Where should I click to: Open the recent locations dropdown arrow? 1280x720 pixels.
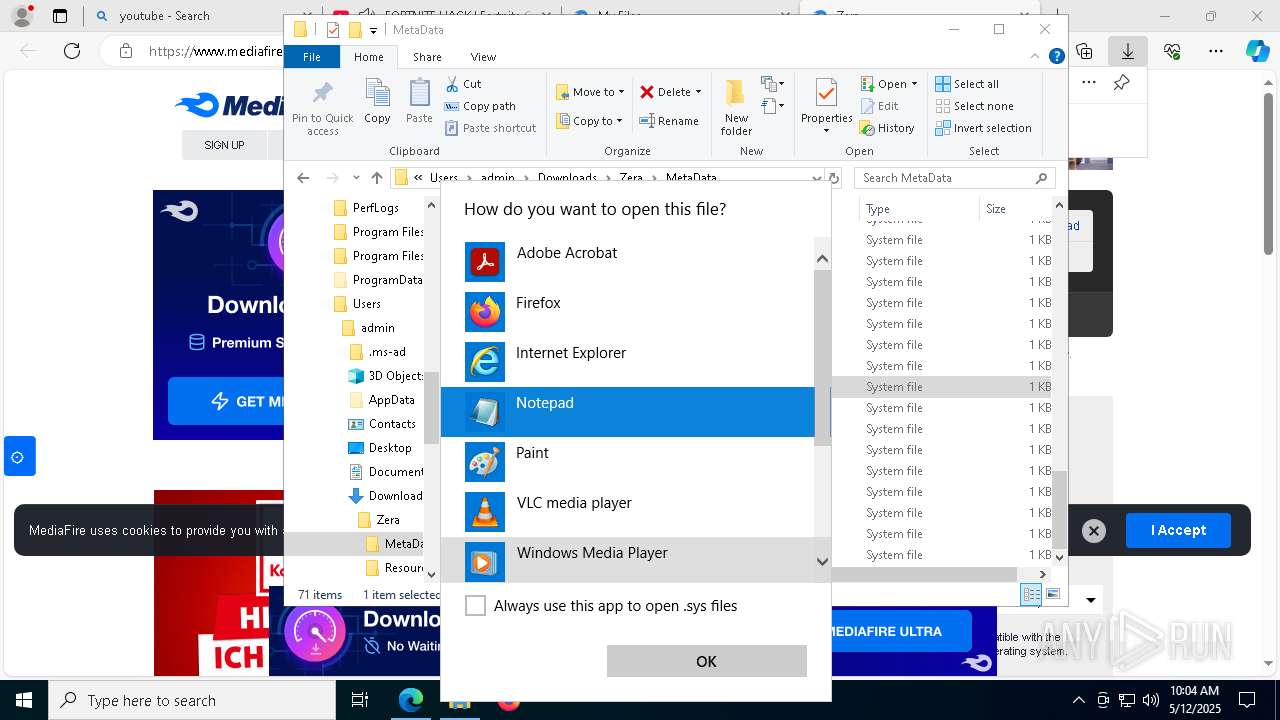pyautogui.click(x=356, y=178)
